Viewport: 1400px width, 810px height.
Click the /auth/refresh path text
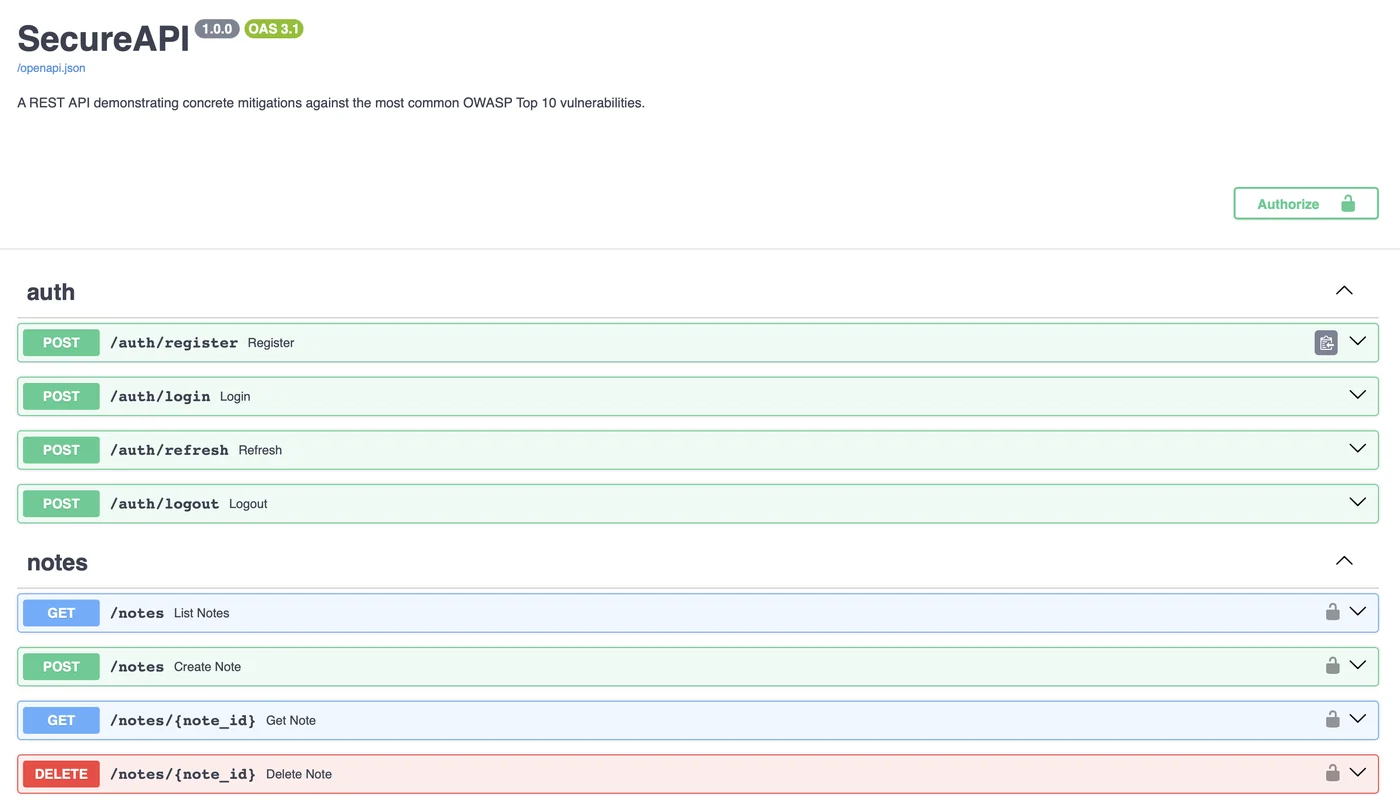click(x=169, y=450)
